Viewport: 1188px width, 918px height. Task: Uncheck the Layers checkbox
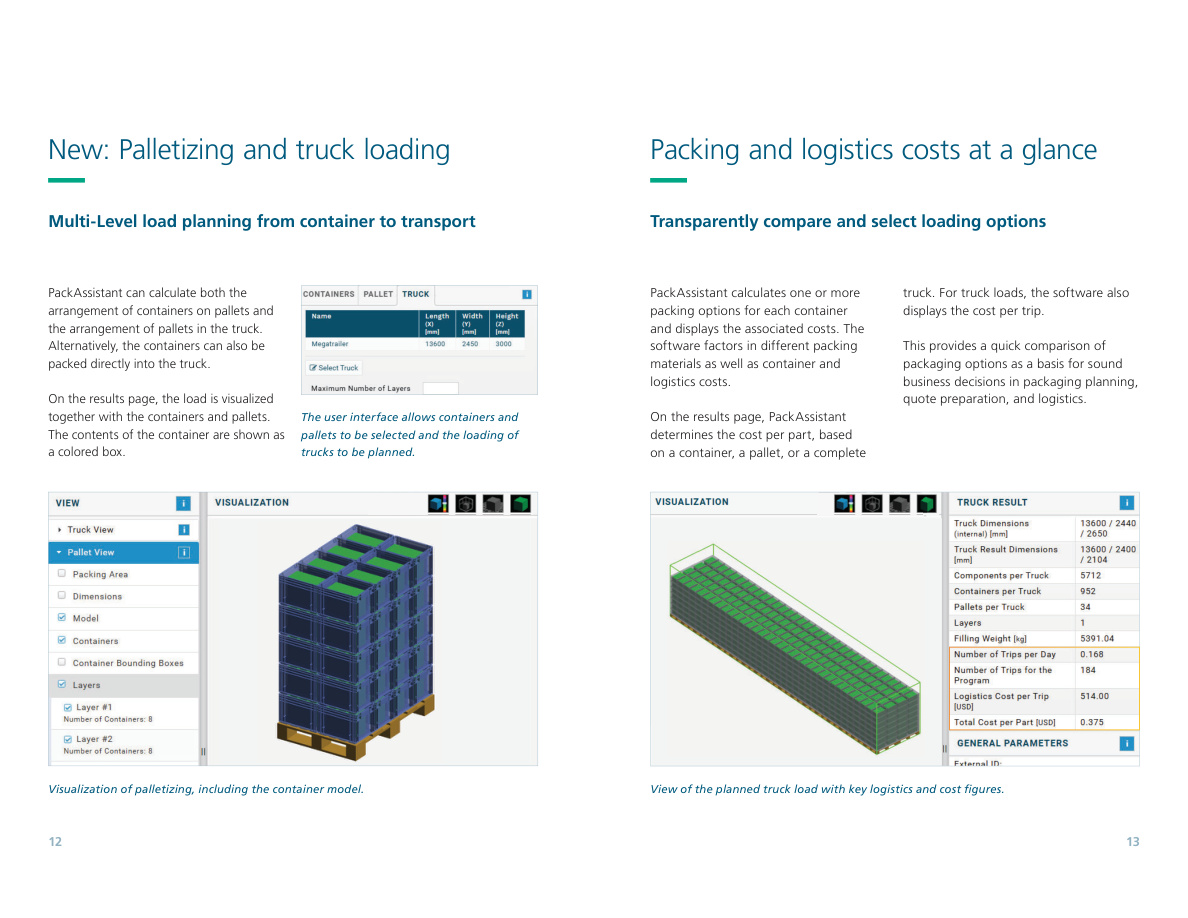point(62,684)
